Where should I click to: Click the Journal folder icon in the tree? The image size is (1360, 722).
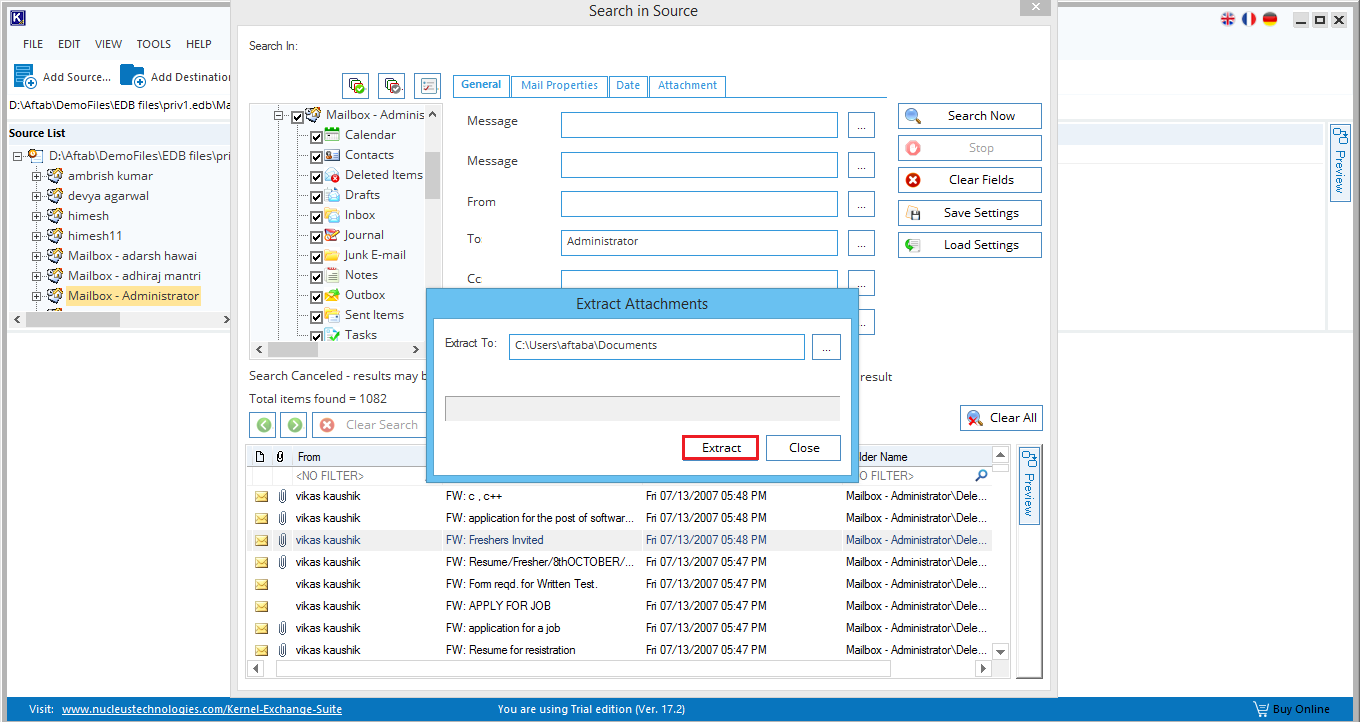pyautogui.click(x=332, y=235)
